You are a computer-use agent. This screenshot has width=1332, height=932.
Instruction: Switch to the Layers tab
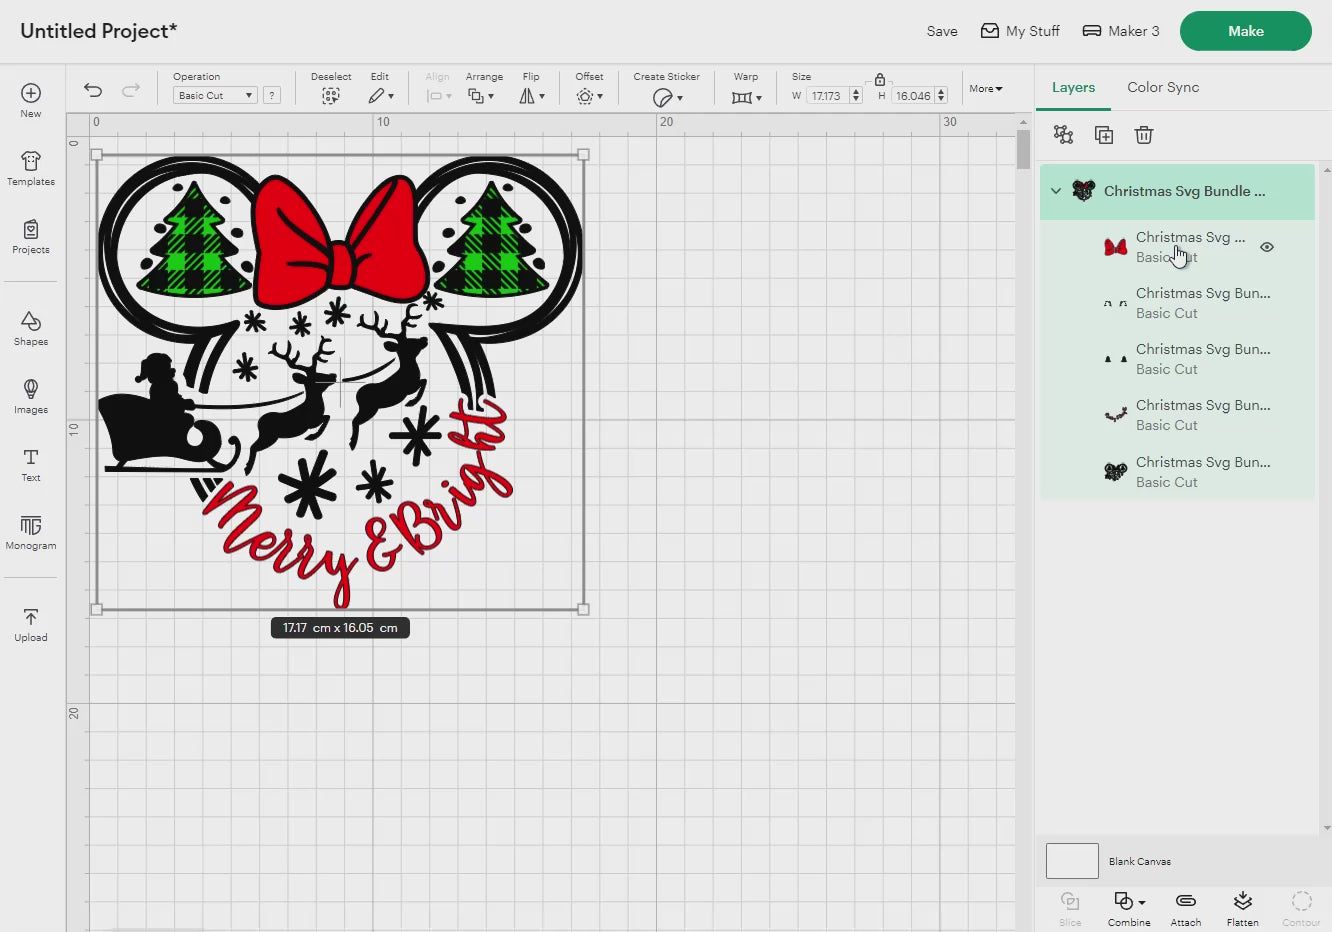pyautogui.click(x=1073, y=87)
